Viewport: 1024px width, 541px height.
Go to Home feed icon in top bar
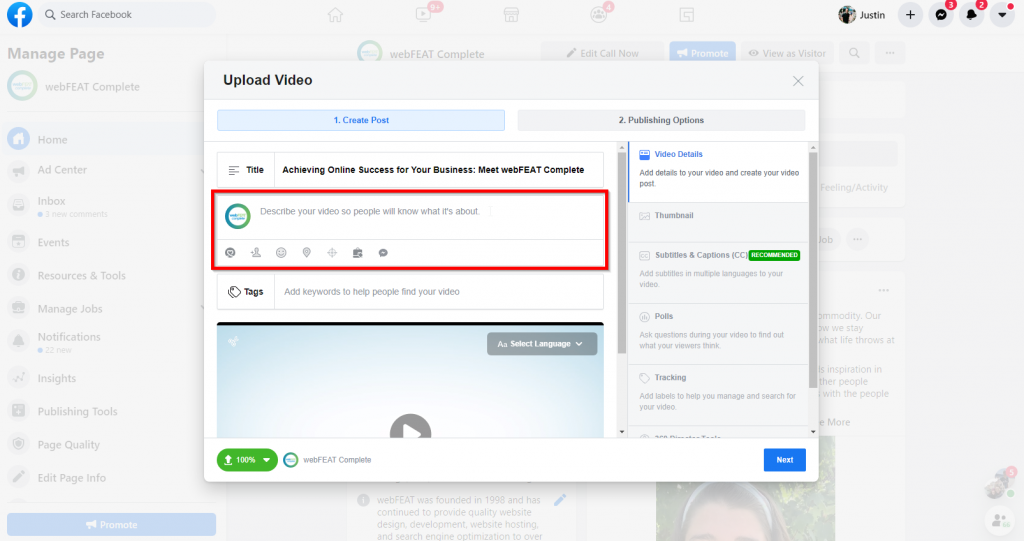coord(335,14)
